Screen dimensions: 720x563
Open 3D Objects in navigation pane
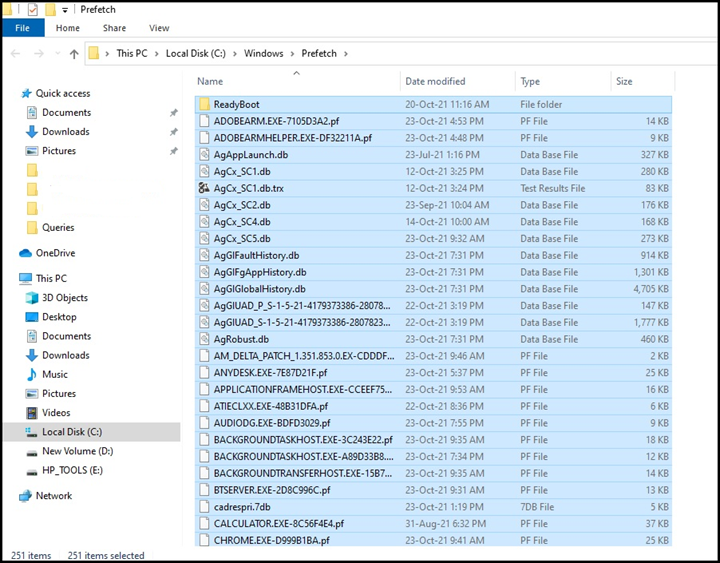click(x=65, y=298)
